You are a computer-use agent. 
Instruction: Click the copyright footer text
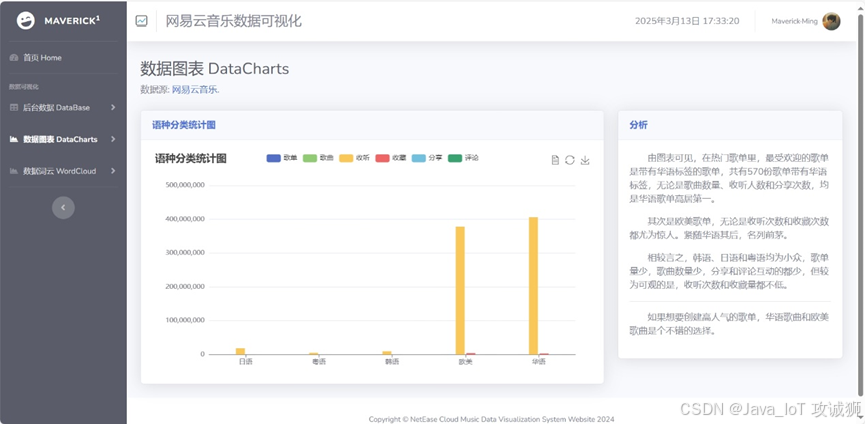[491, 419]
